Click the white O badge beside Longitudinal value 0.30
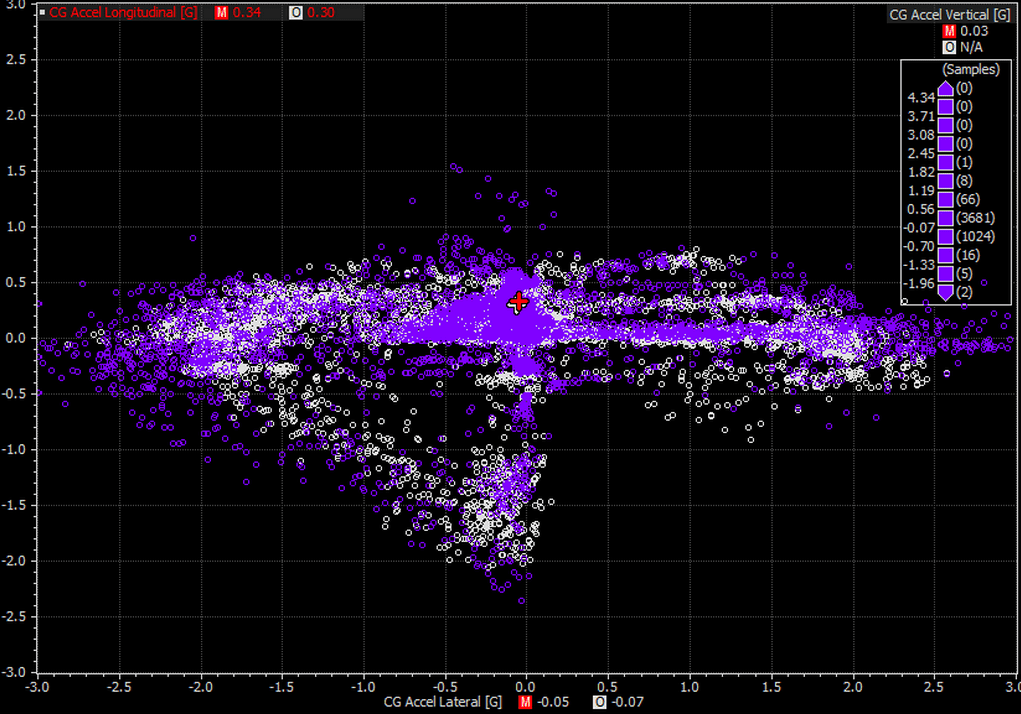Image resolution: width=1021 pixels, height=714 pixels. [296, 12]
